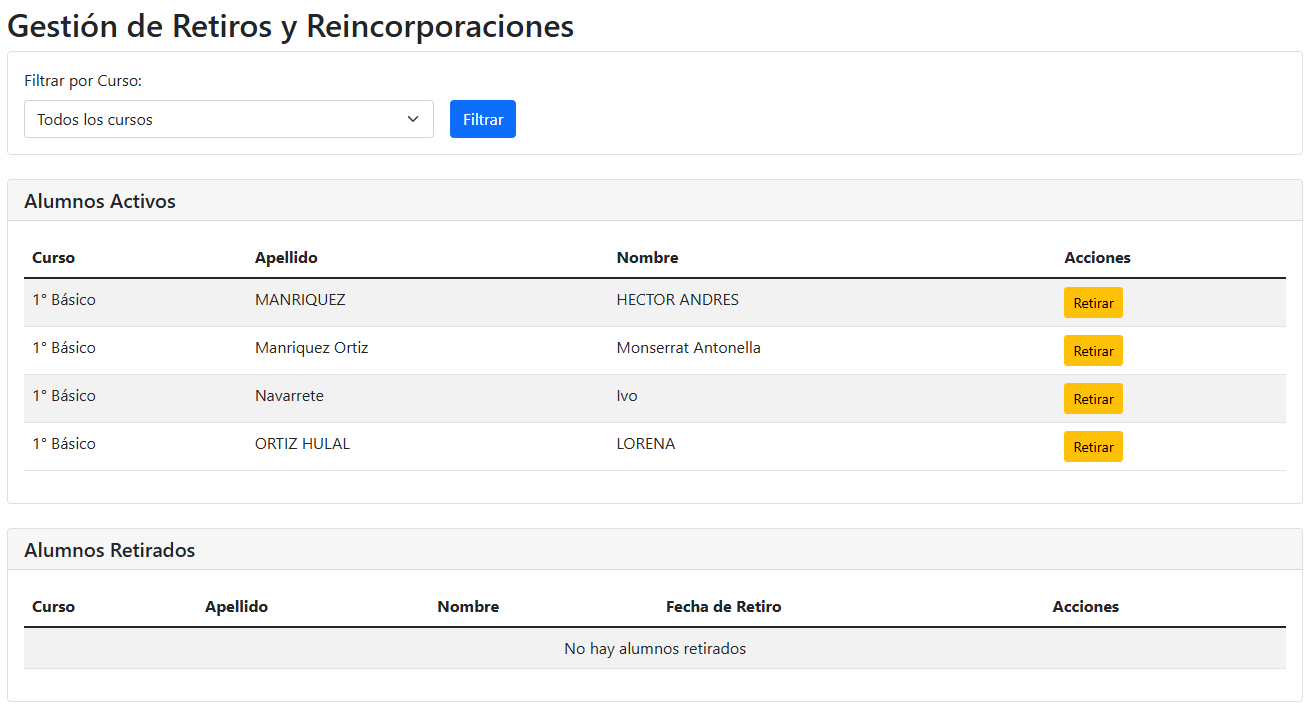Click Nombre column header in Alumnos Activos table
The image size is (1309, 710).
click(647, 257)
